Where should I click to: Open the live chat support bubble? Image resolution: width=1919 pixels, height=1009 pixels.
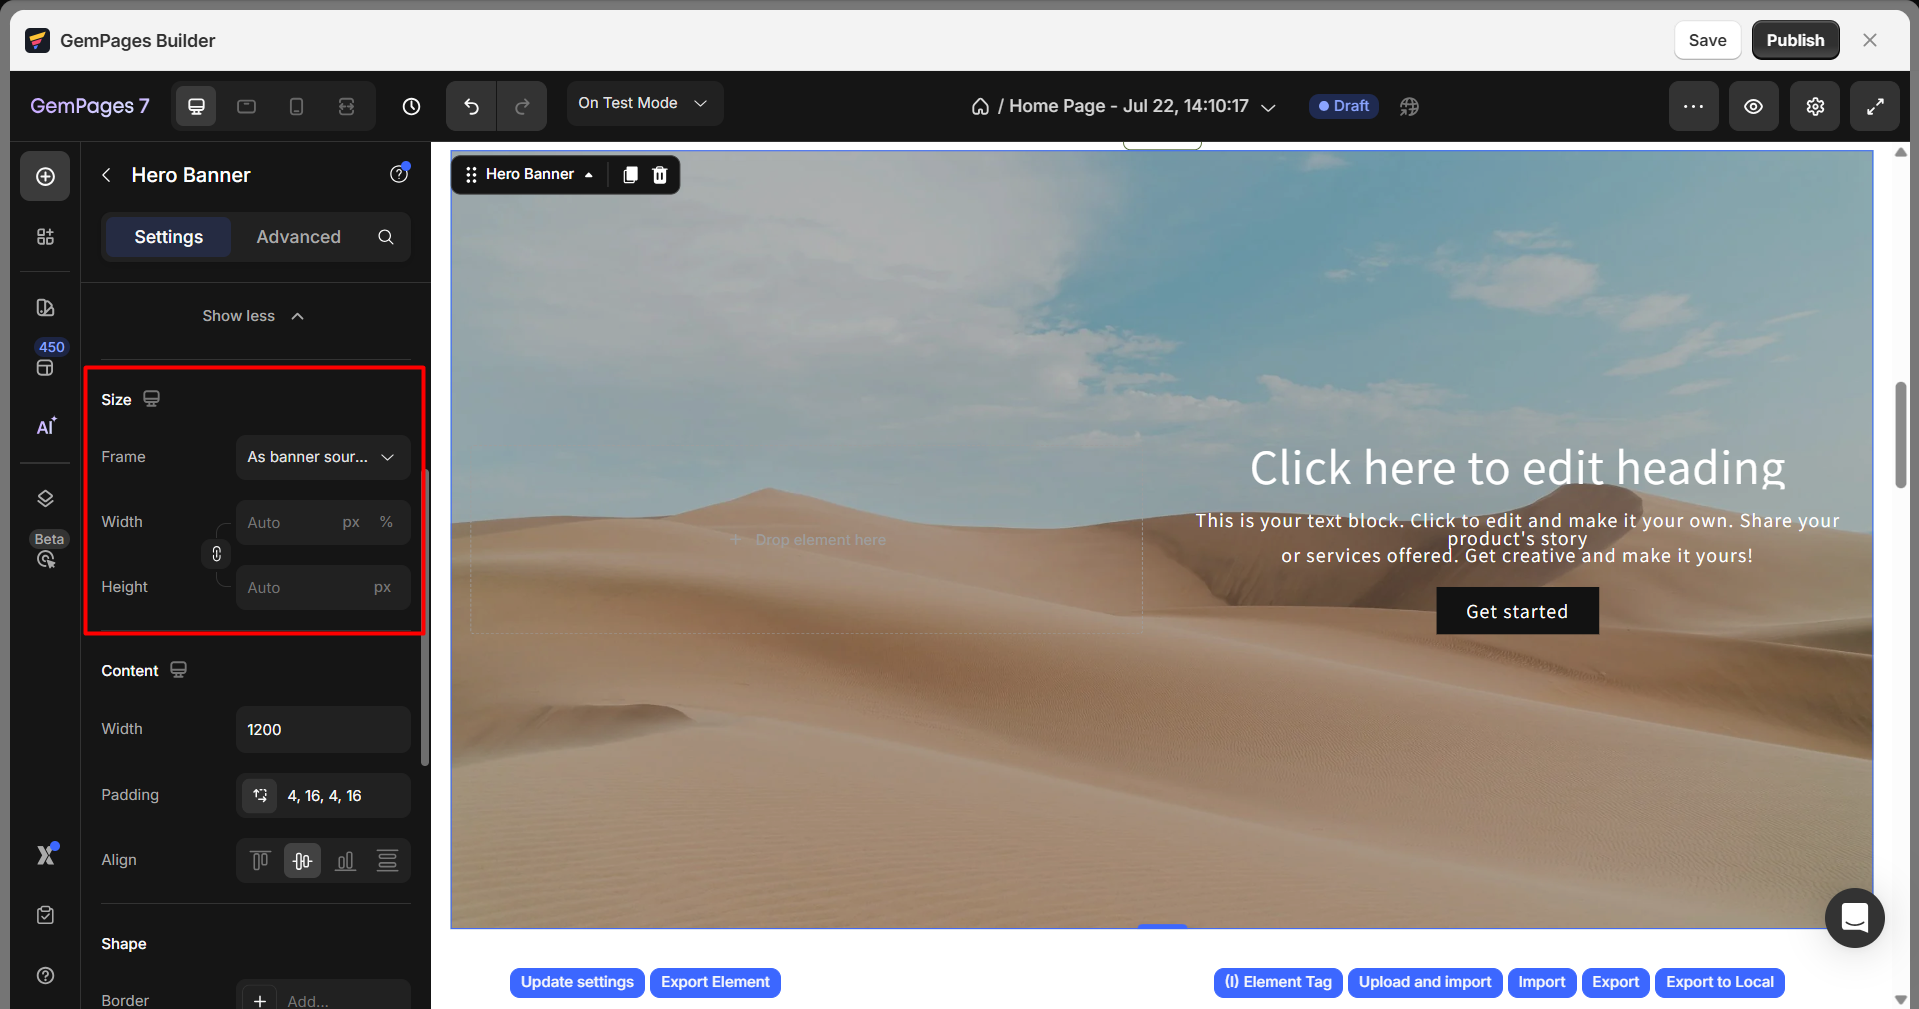[x=1854, y=917]
